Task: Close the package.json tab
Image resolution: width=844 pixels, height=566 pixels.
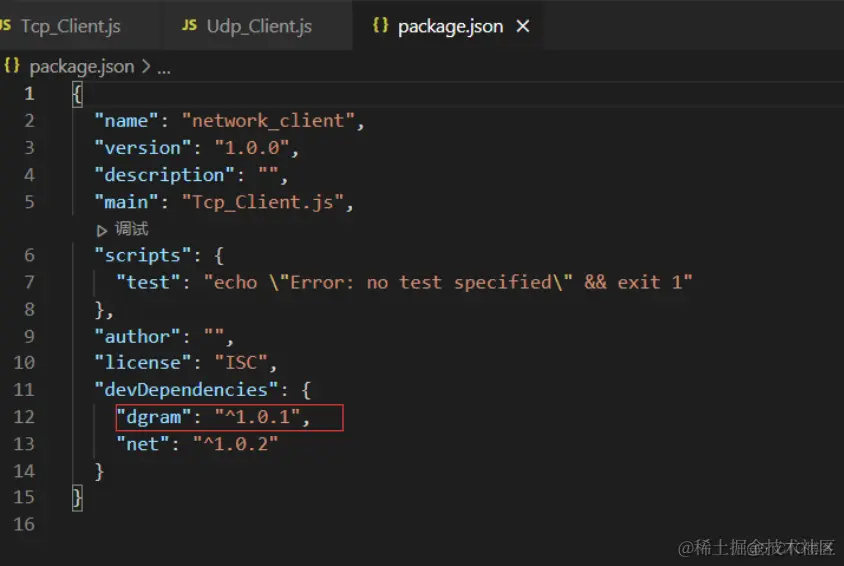Action: [523, 26]
